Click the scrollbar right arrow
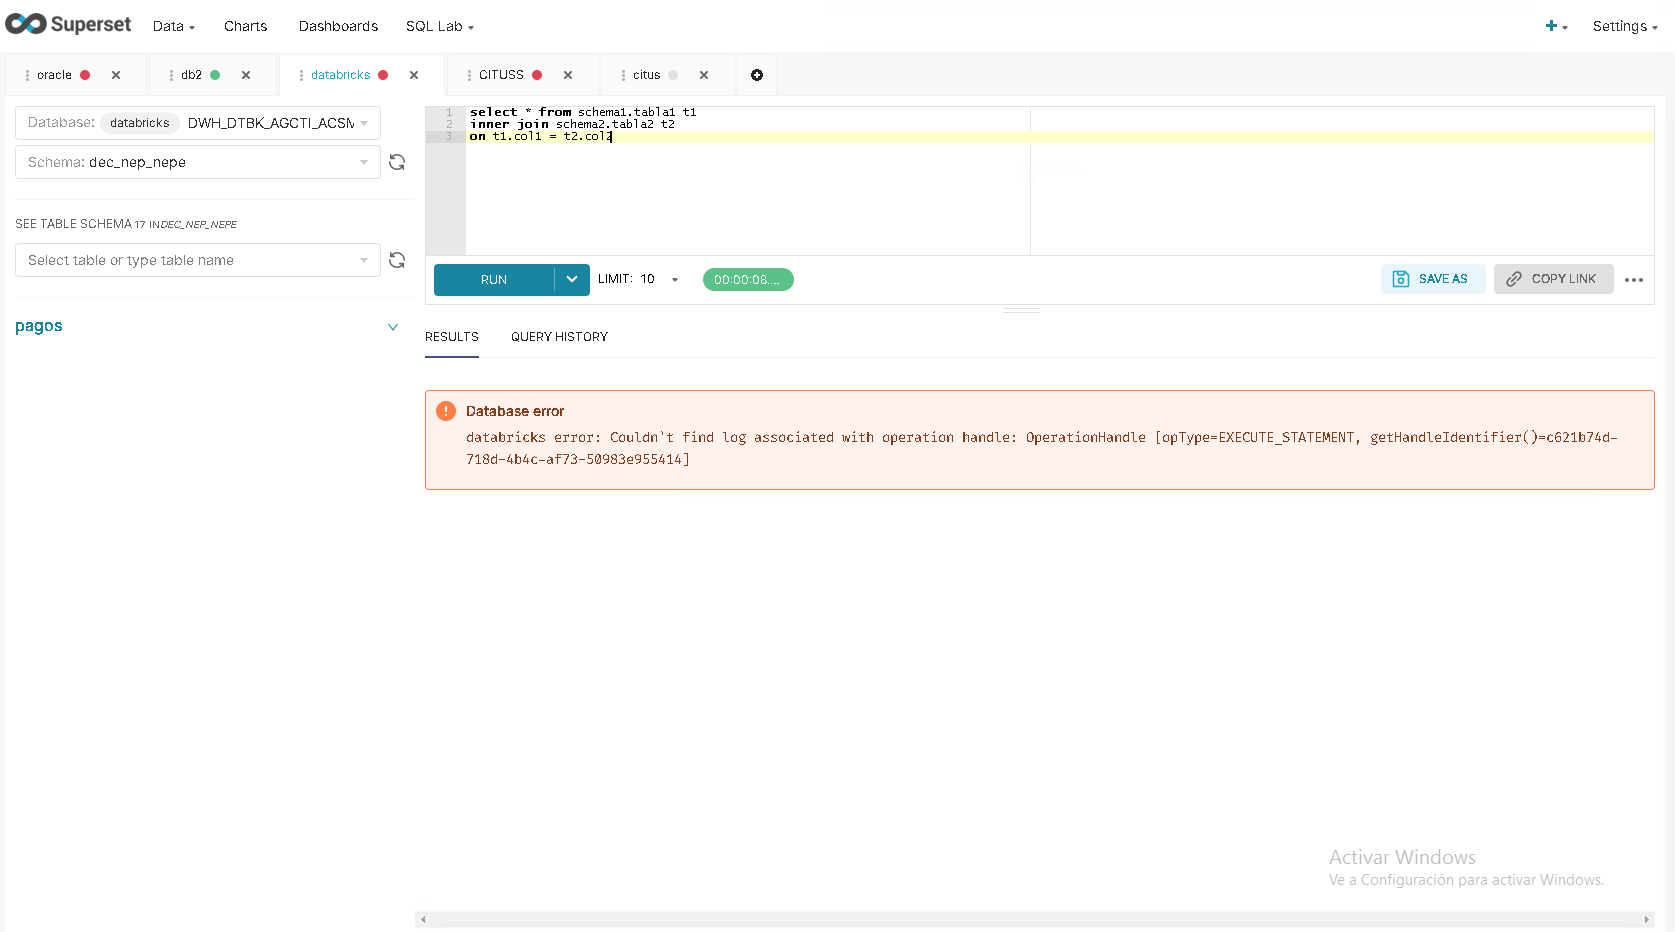Viewport: 1675px width, 932px height. click(1646, 919)
